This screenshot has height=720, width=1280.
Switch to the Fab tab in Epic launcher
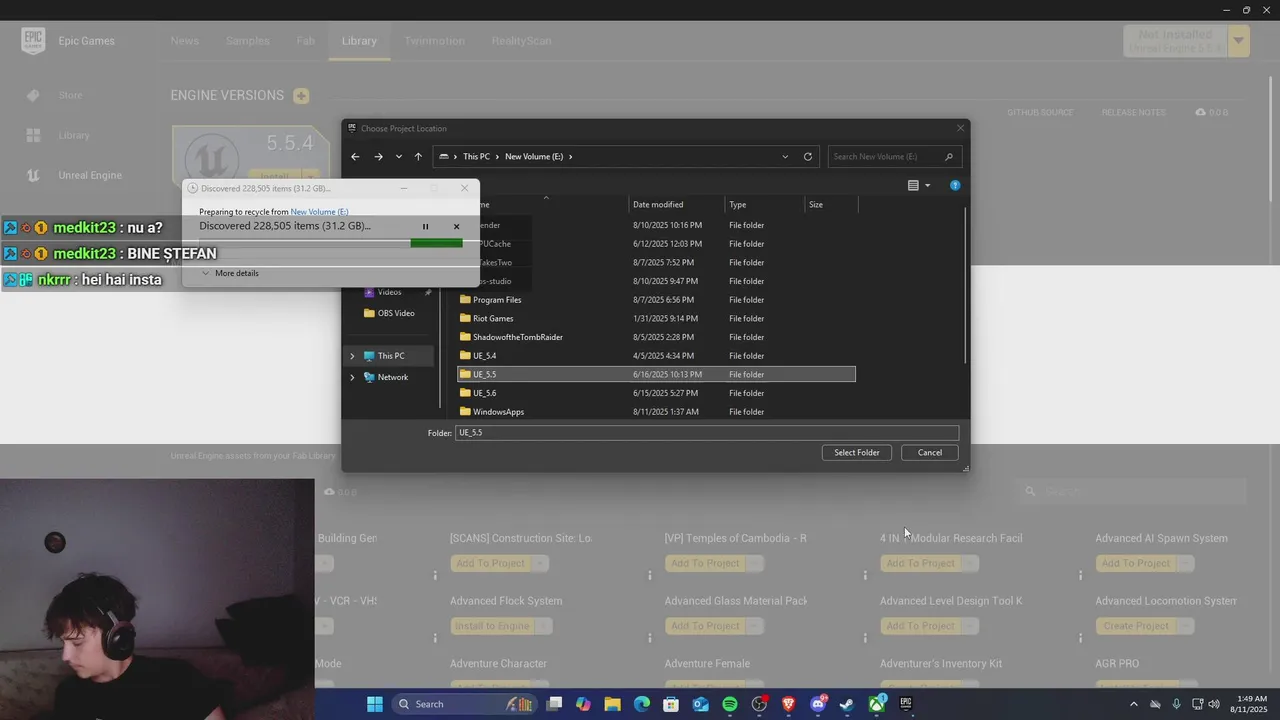(306, 41)
